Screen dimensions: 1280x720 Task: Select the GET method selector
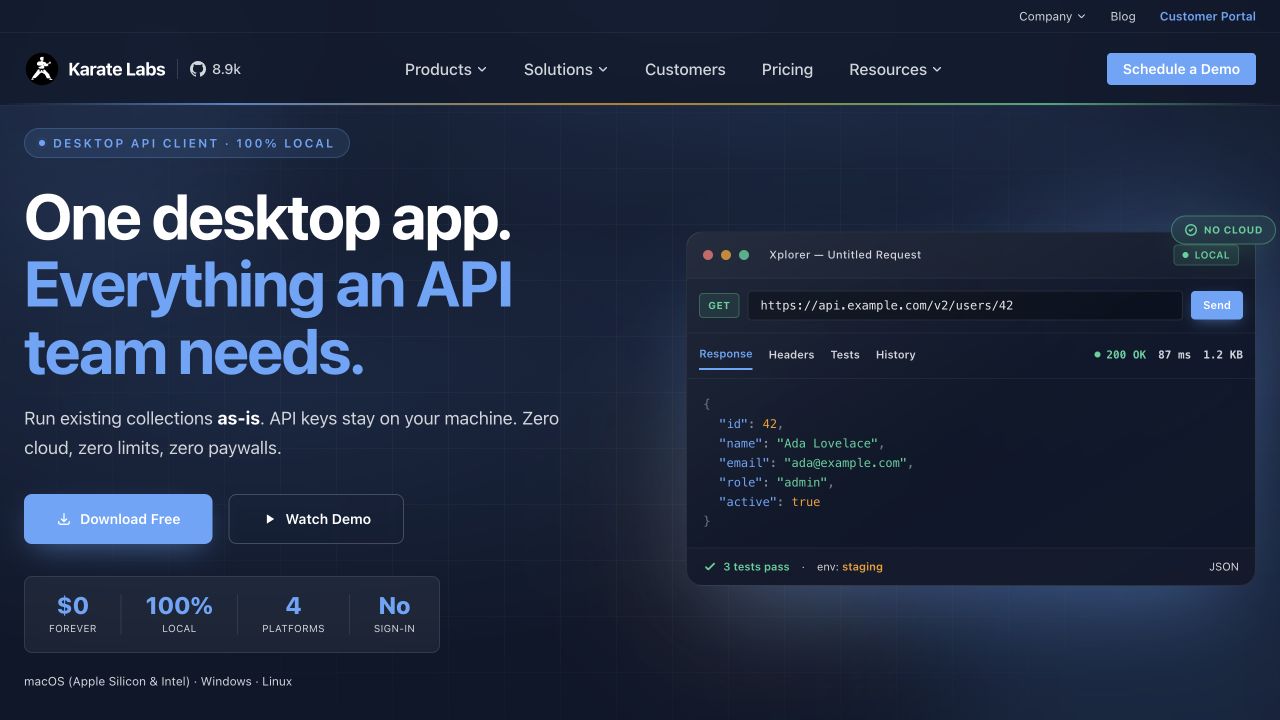pos(719,305)
